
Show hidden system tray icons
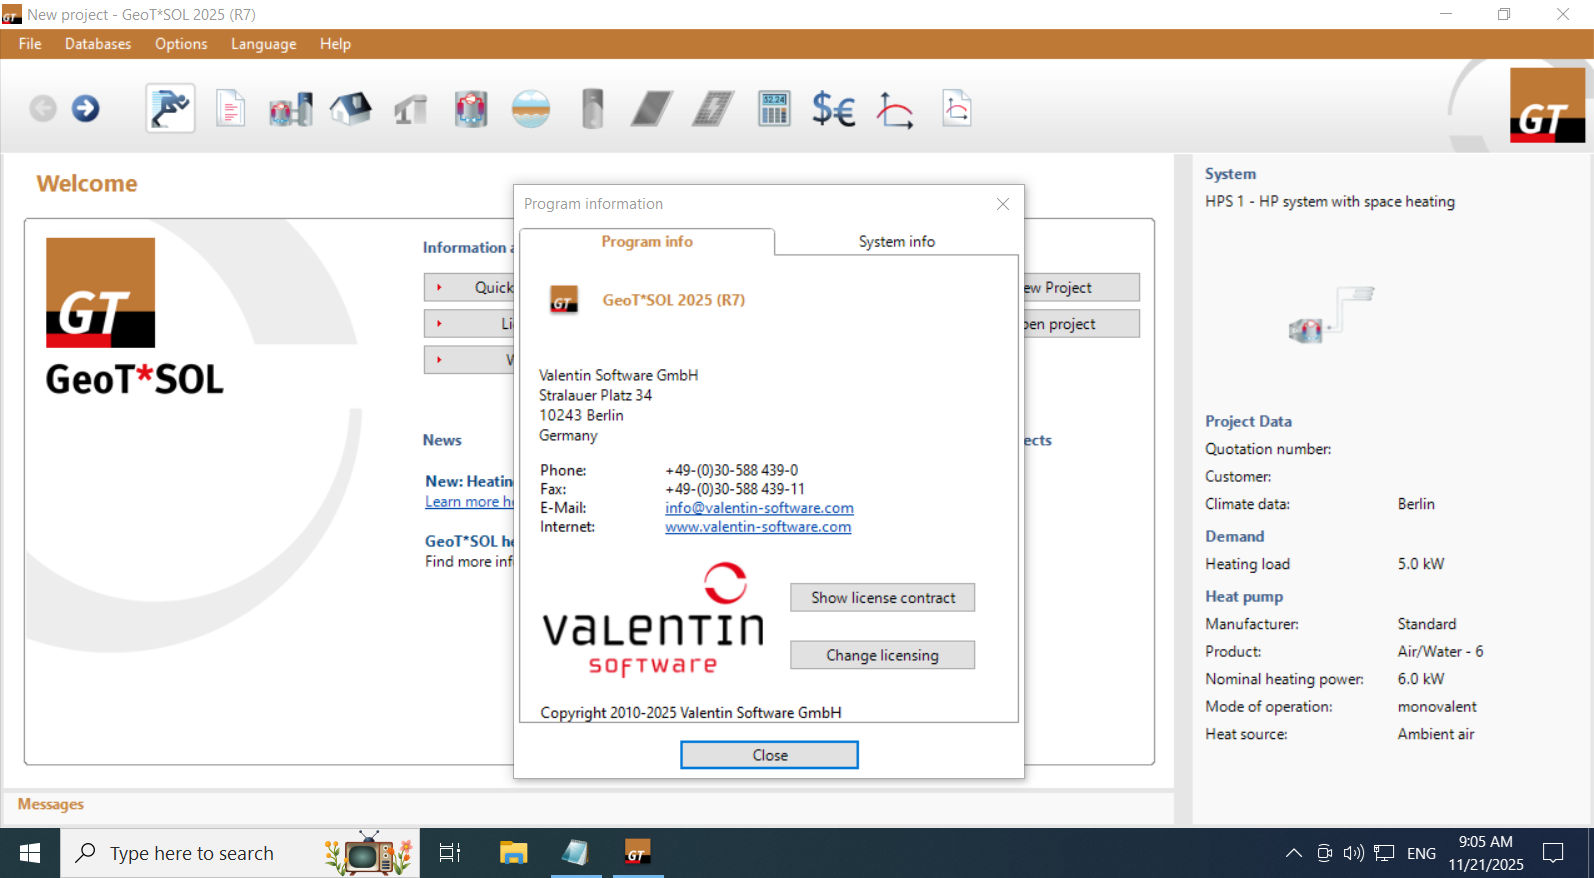1293,853
